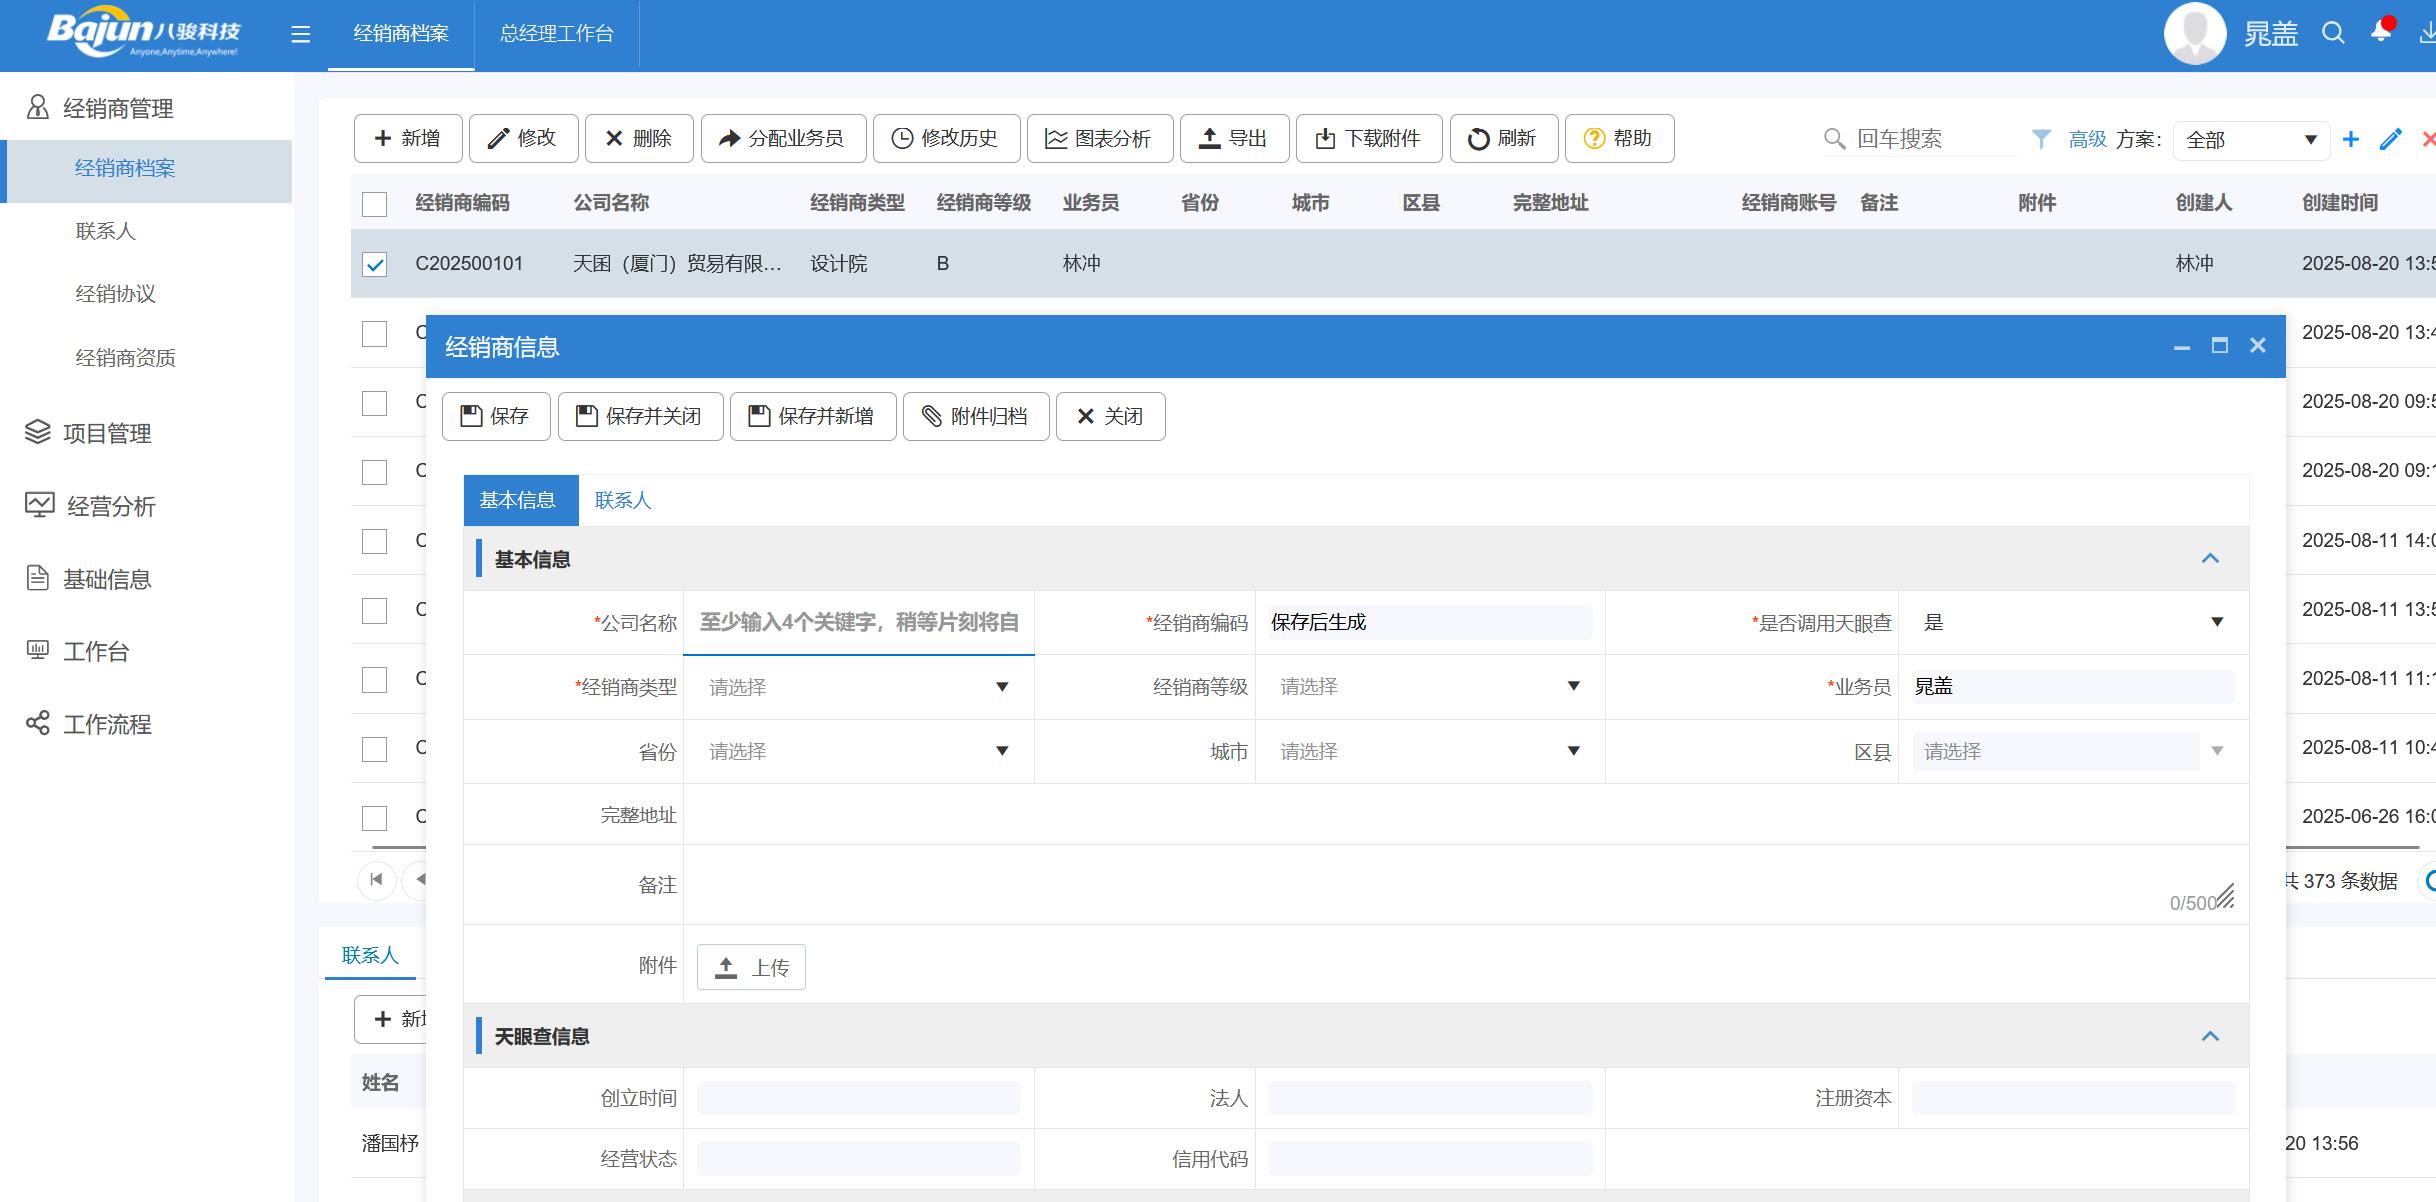
Task: Open the 总经理工作台 tab
Action: (556, 34)
